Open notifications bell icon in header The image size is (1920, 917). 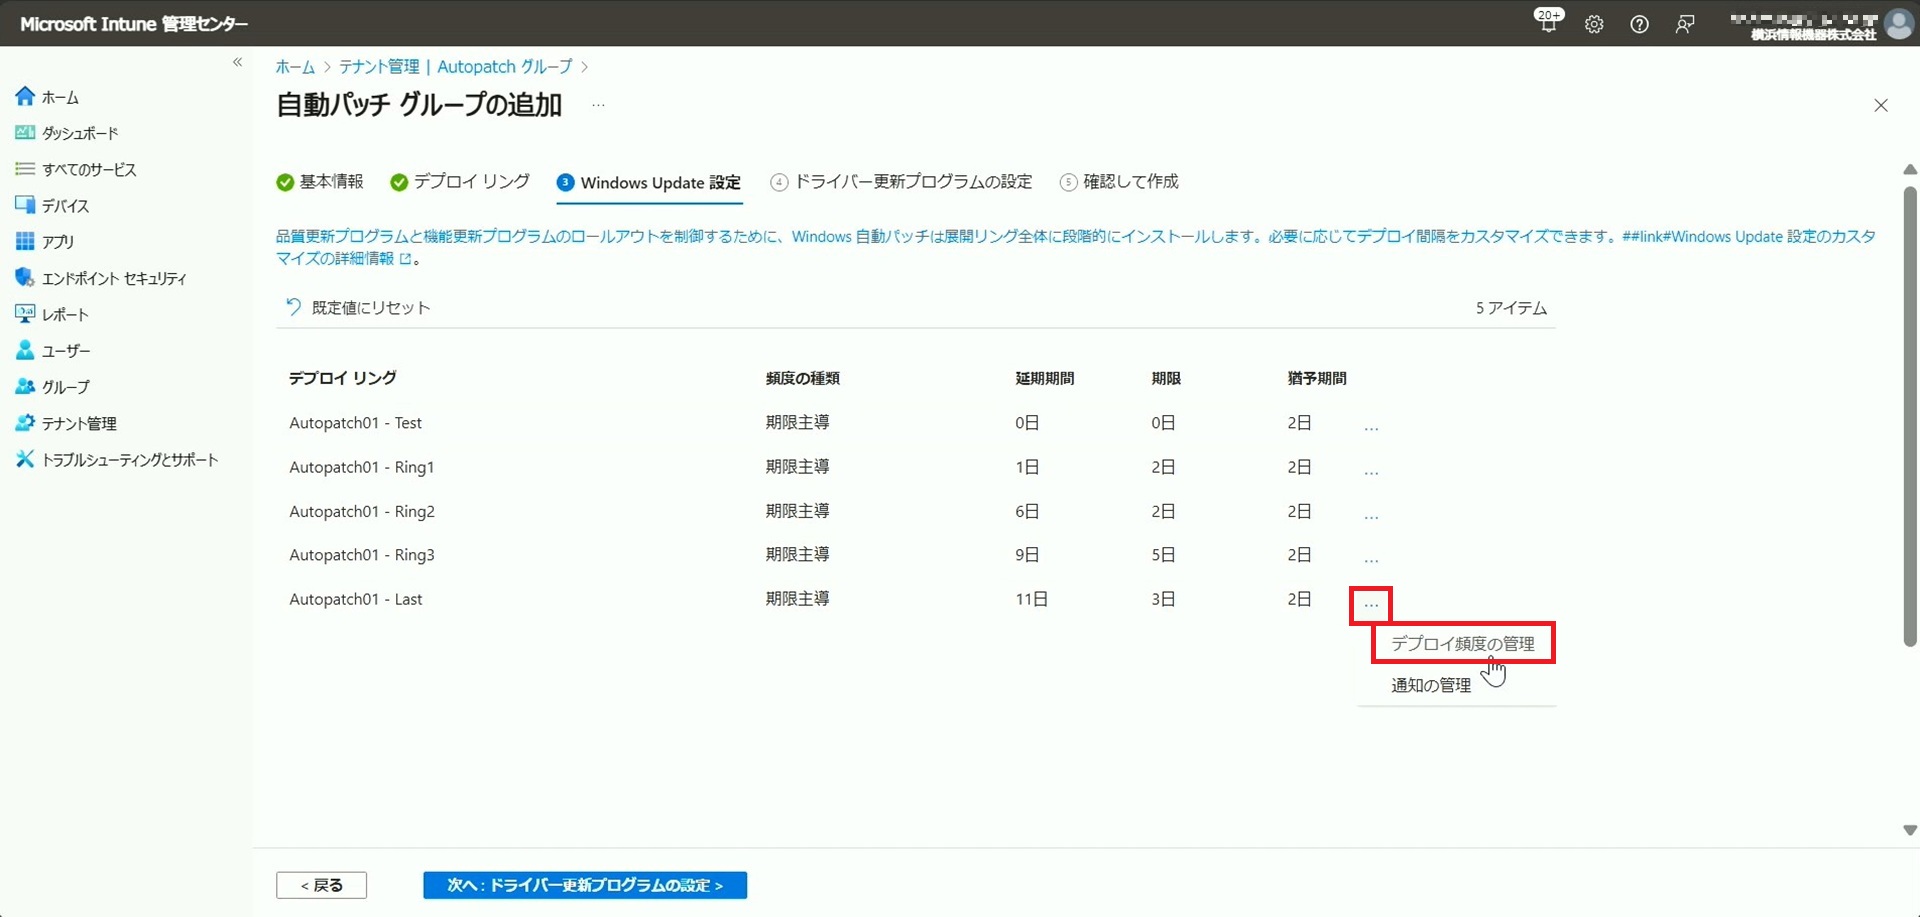pyautogui.click(x=1547, y=24)
